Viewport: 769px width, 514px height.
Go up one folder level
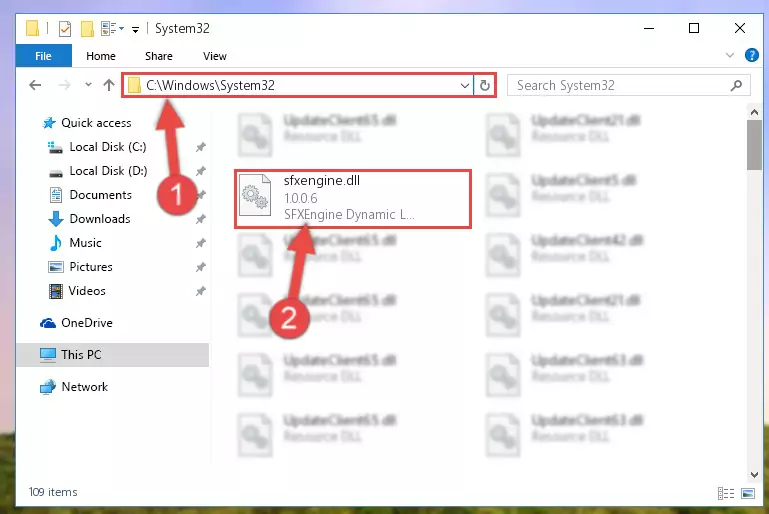109,85
